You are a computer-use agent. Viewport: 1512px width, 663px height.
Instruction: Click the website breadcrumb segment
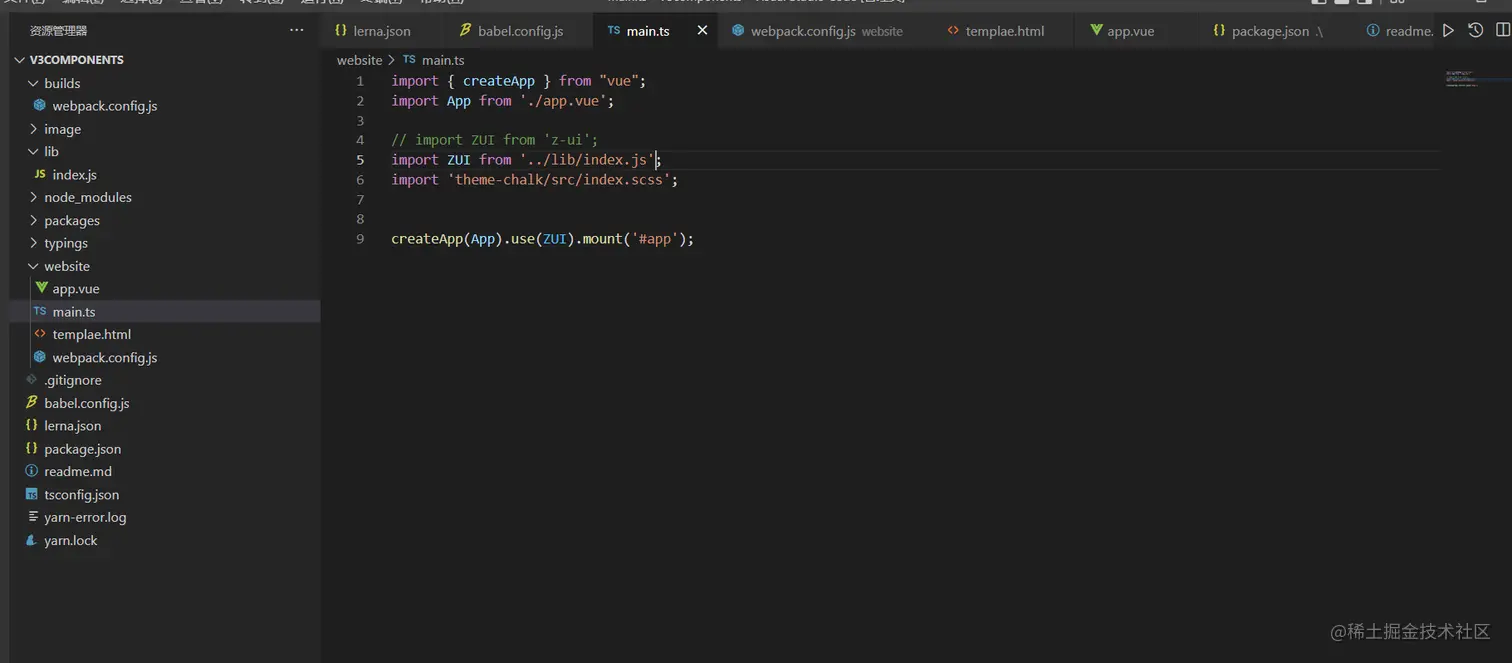[x=359, y=60]
